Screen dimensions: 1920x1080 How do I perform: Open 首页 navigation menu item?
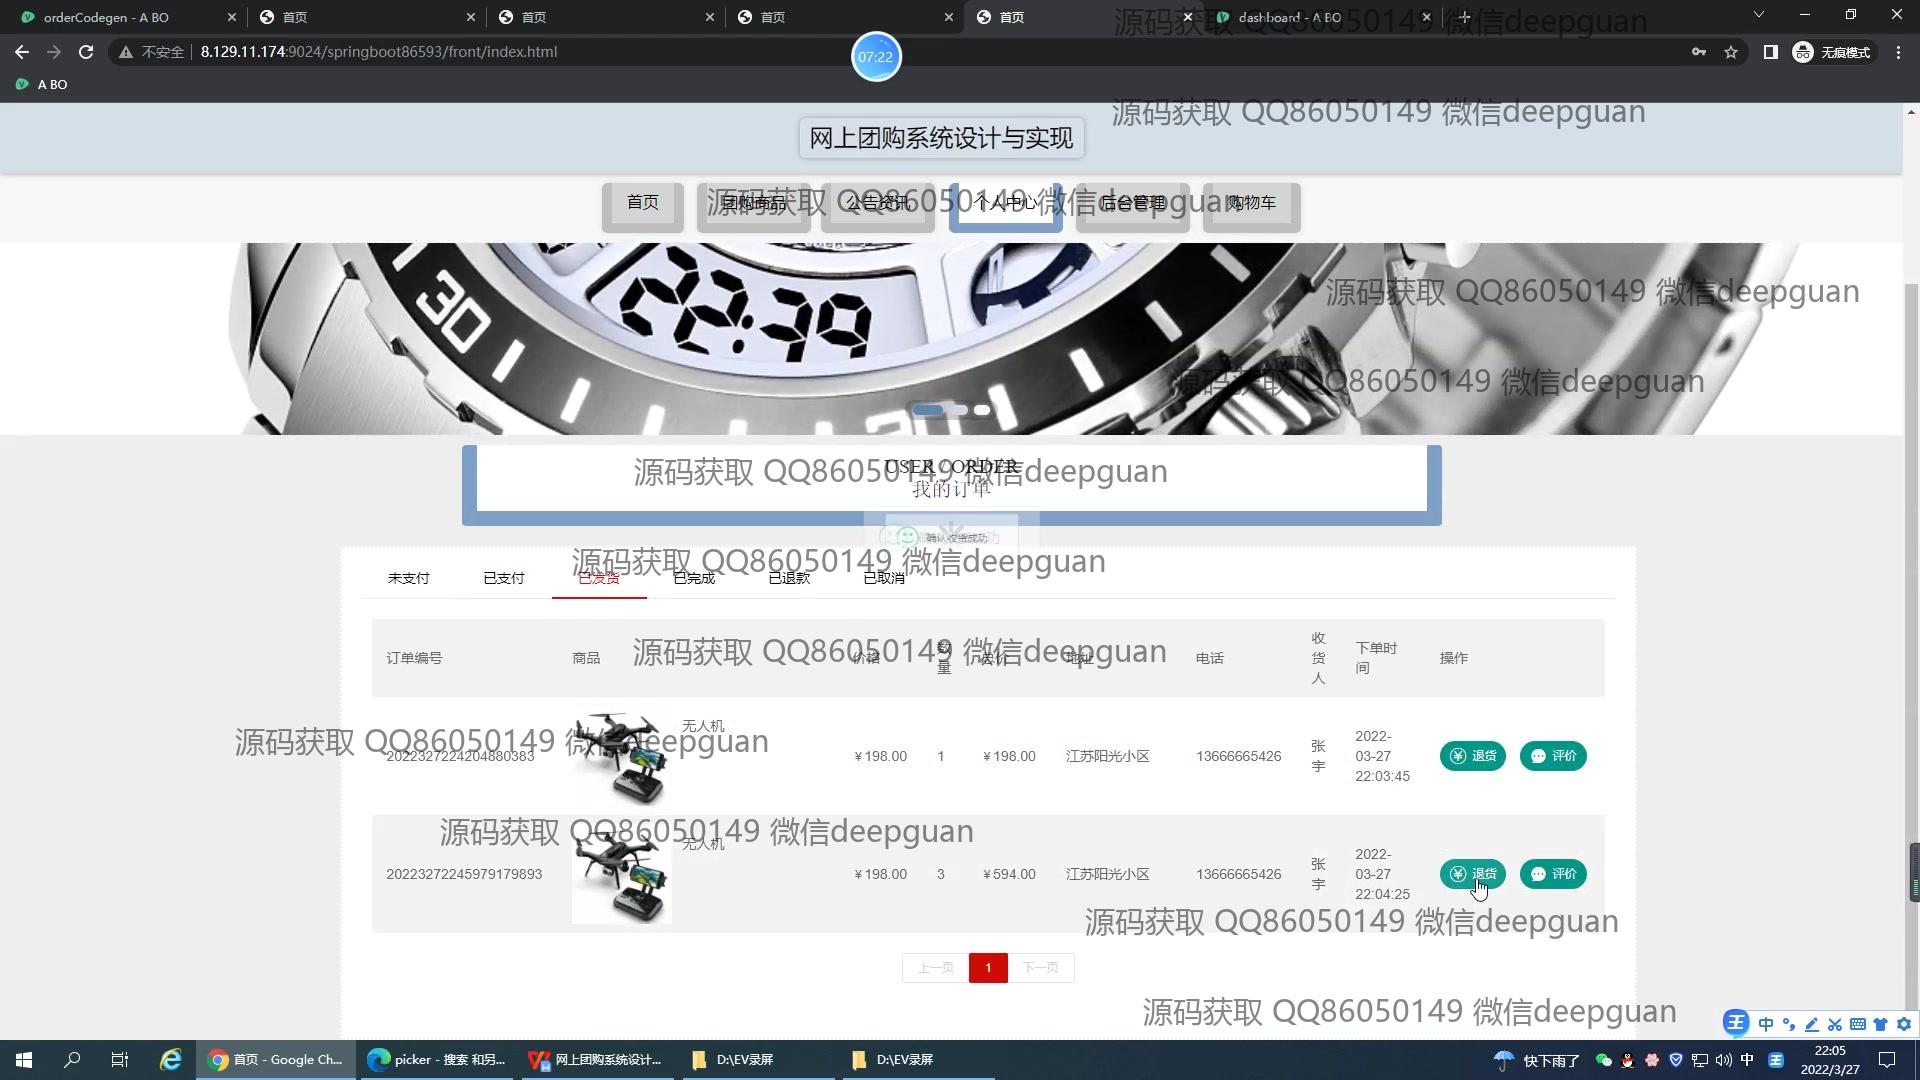pos(642,203)
